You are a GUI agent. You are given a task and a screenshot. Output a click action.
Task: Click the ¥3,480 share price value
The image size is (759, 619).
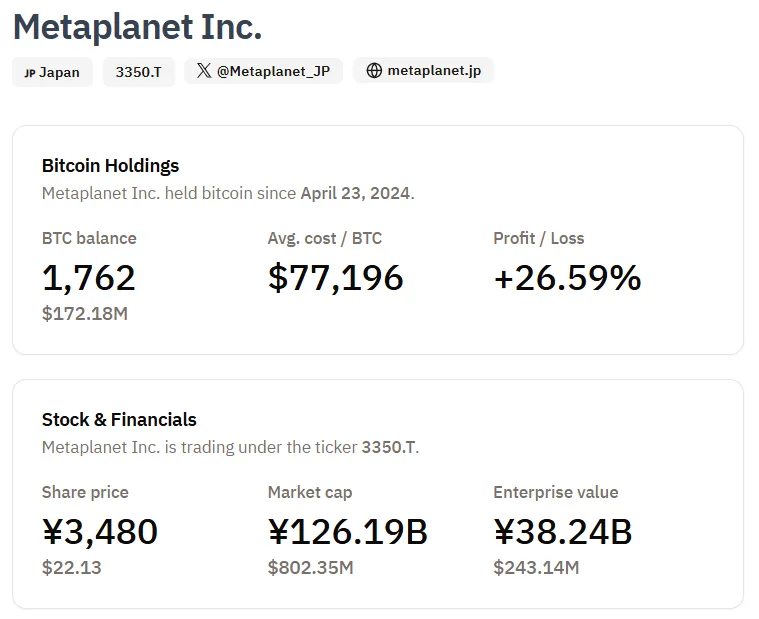[x=100, y=531]
